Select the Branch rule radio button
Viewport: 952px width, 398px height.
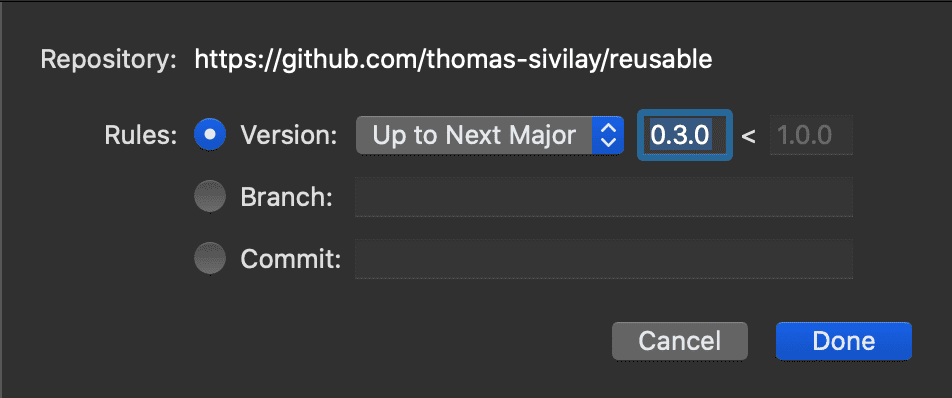coord(209,197)
